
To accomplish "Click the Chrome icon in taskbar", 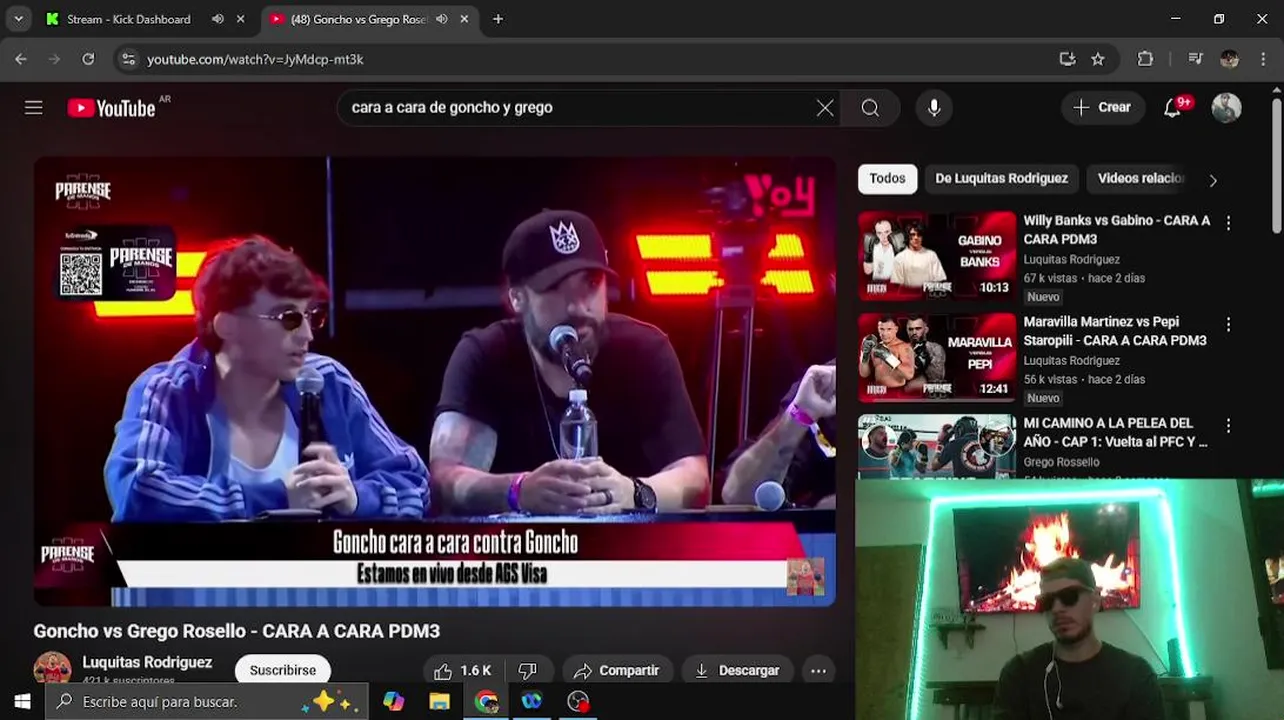I will pyautogui.click(x=486, y=701).
